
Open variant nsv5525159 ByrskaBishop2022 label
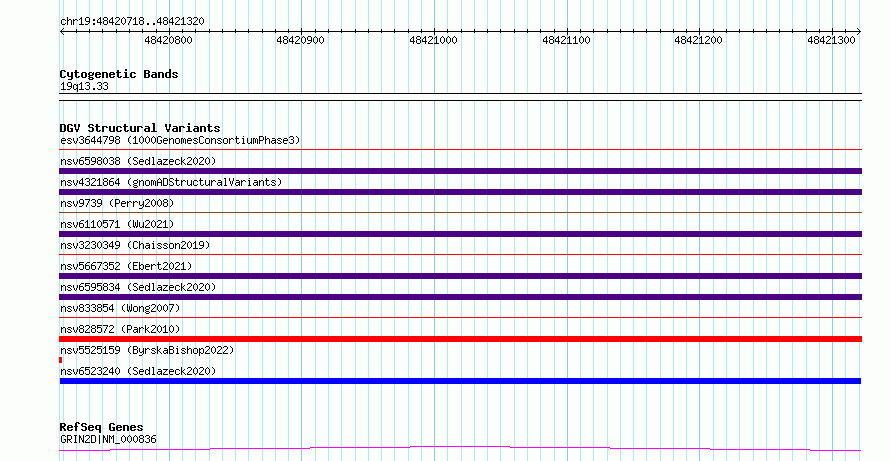click(147, 350)
